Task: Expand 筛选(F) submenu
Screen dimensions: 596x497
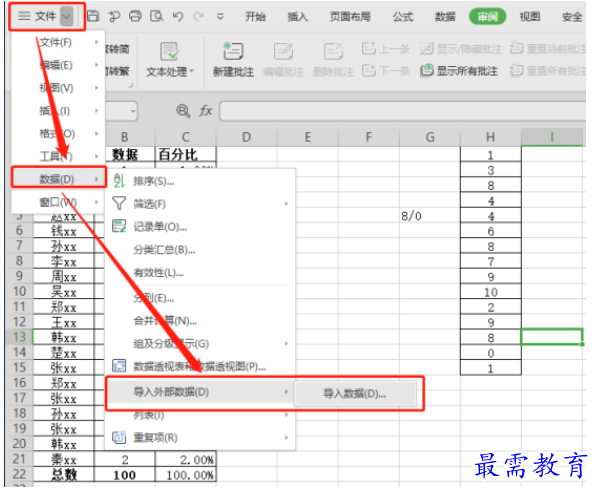Action: coord(199,204)
